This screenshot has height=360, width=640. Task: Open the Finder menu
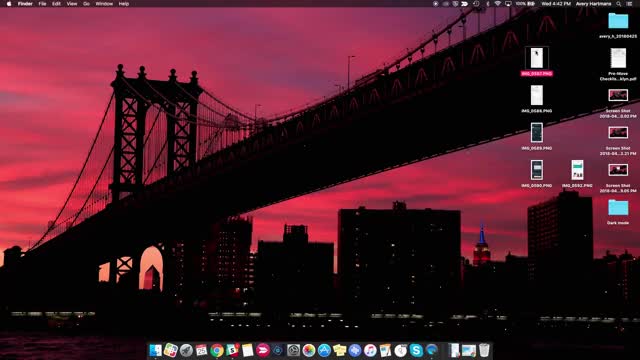coord(25,4)
